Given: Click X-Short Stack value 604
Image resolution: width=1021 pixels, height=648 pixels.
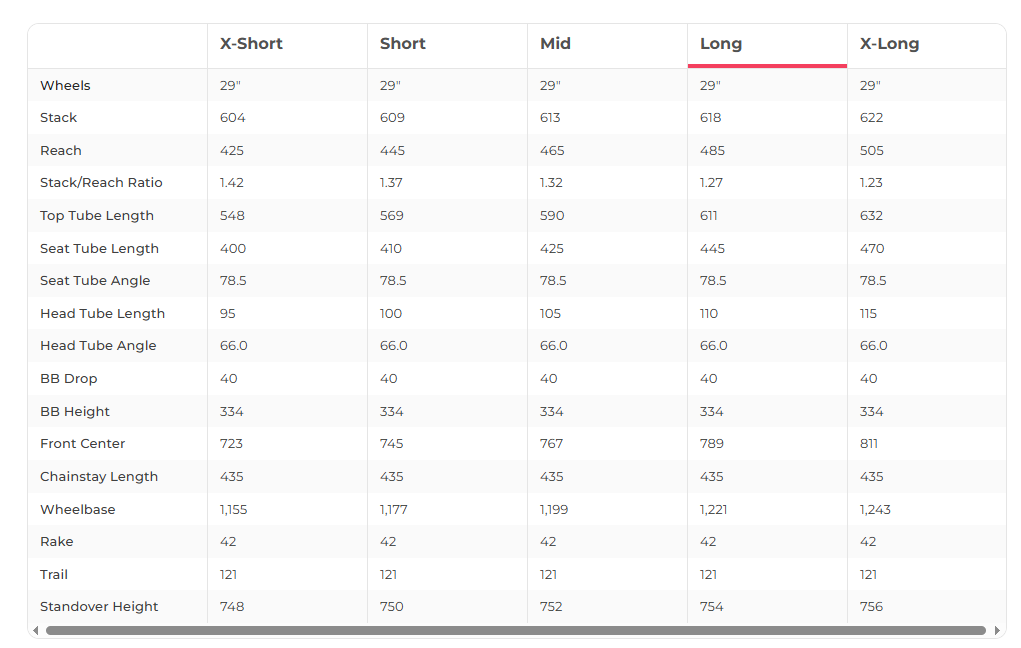Looking at the screenshot, I should (x=232, y=118).
